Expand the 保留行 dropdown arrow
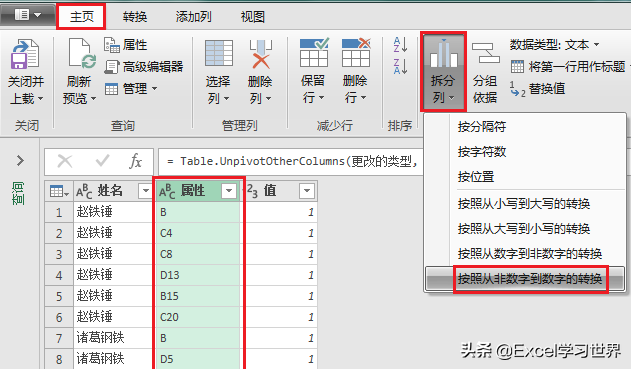The height and width of the screenshot is (369, 631). (x=321, y=98)
